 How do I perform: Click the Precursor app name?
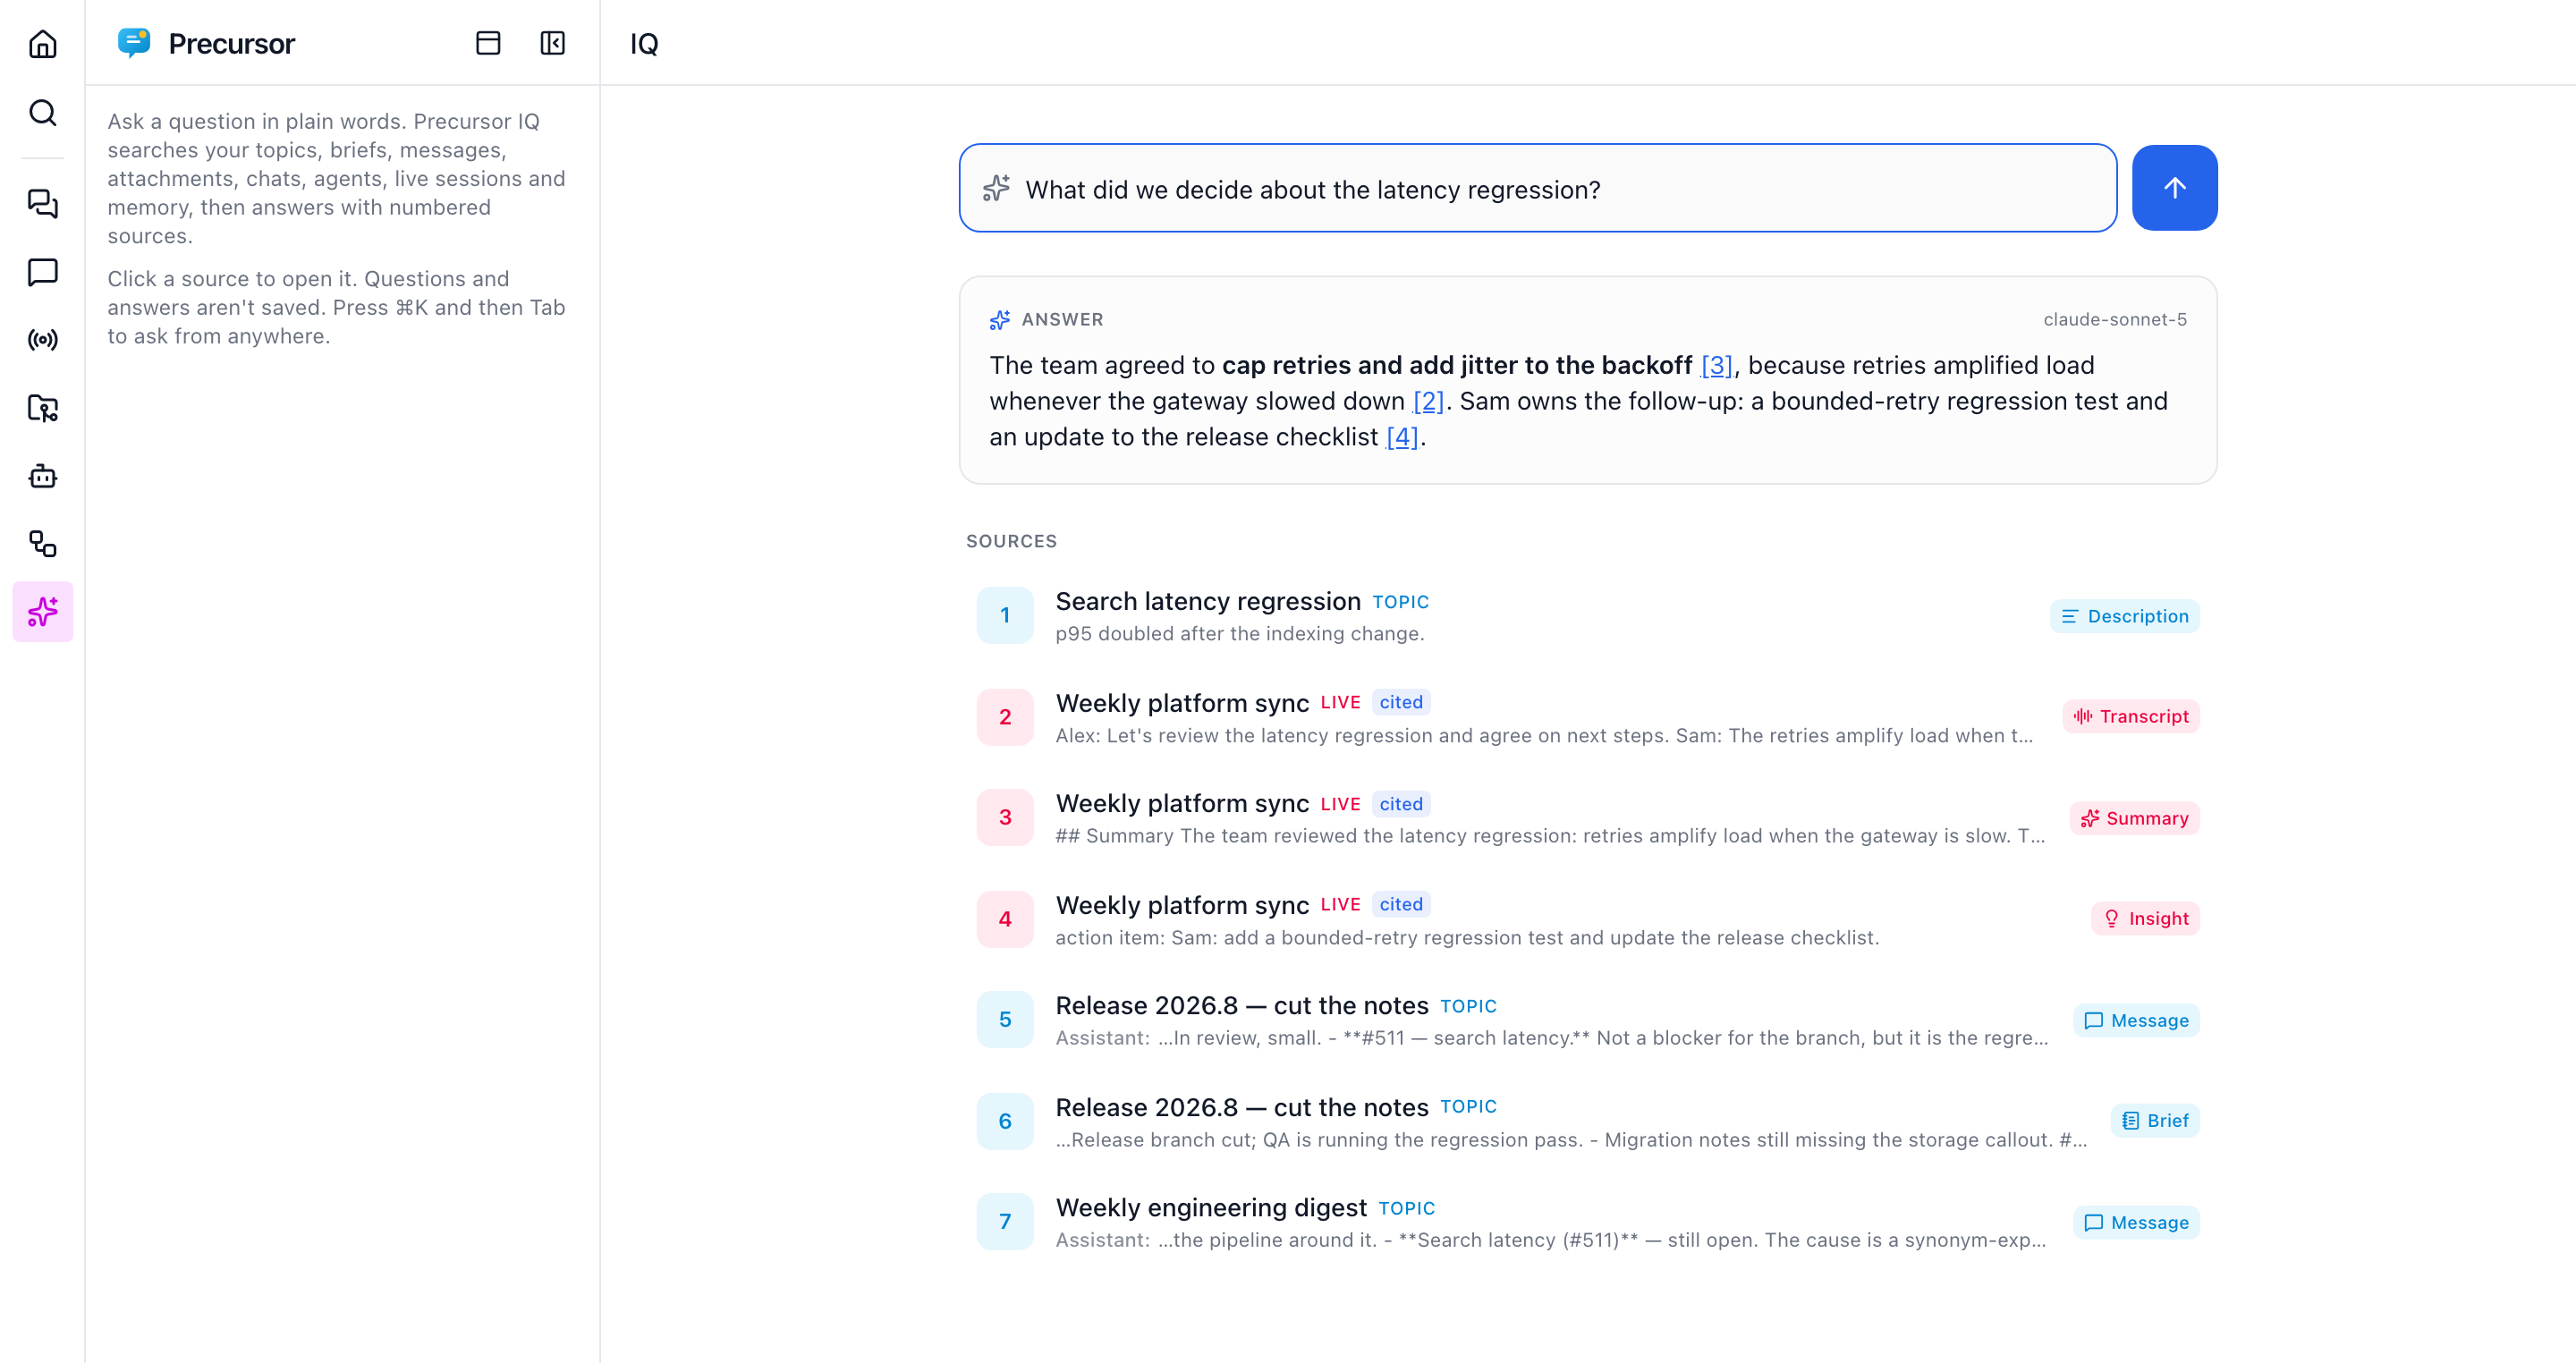pyautogui.click(x=232, y=44)
